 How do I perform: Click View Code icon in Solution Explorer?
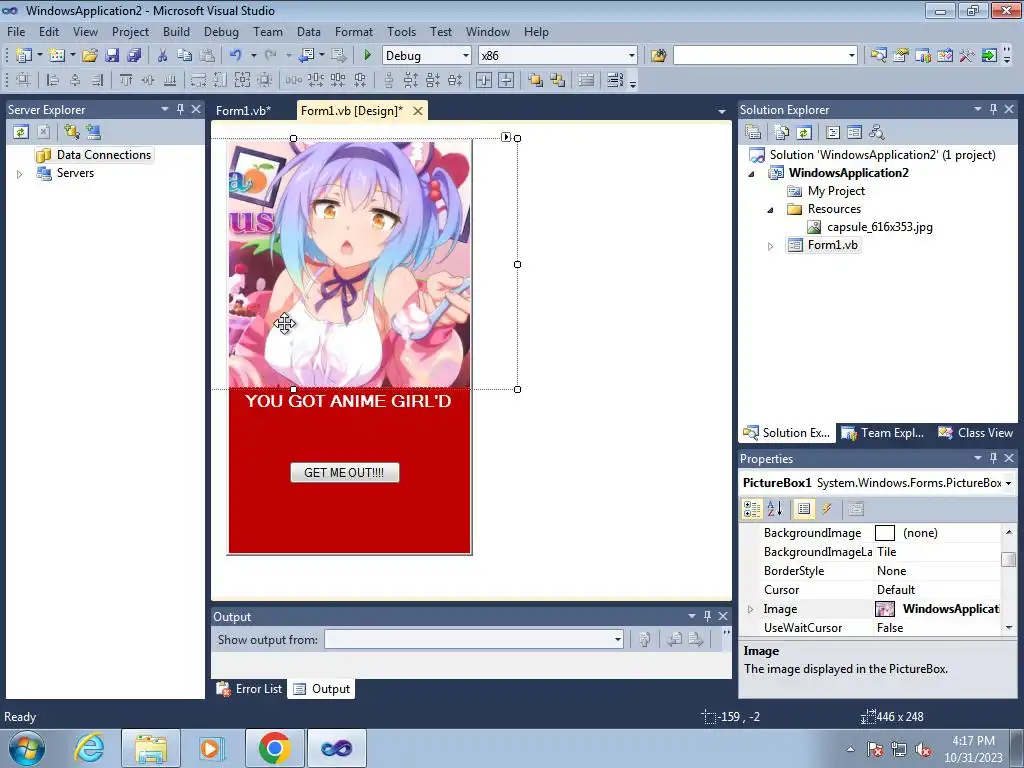click(x=833, y=132)
